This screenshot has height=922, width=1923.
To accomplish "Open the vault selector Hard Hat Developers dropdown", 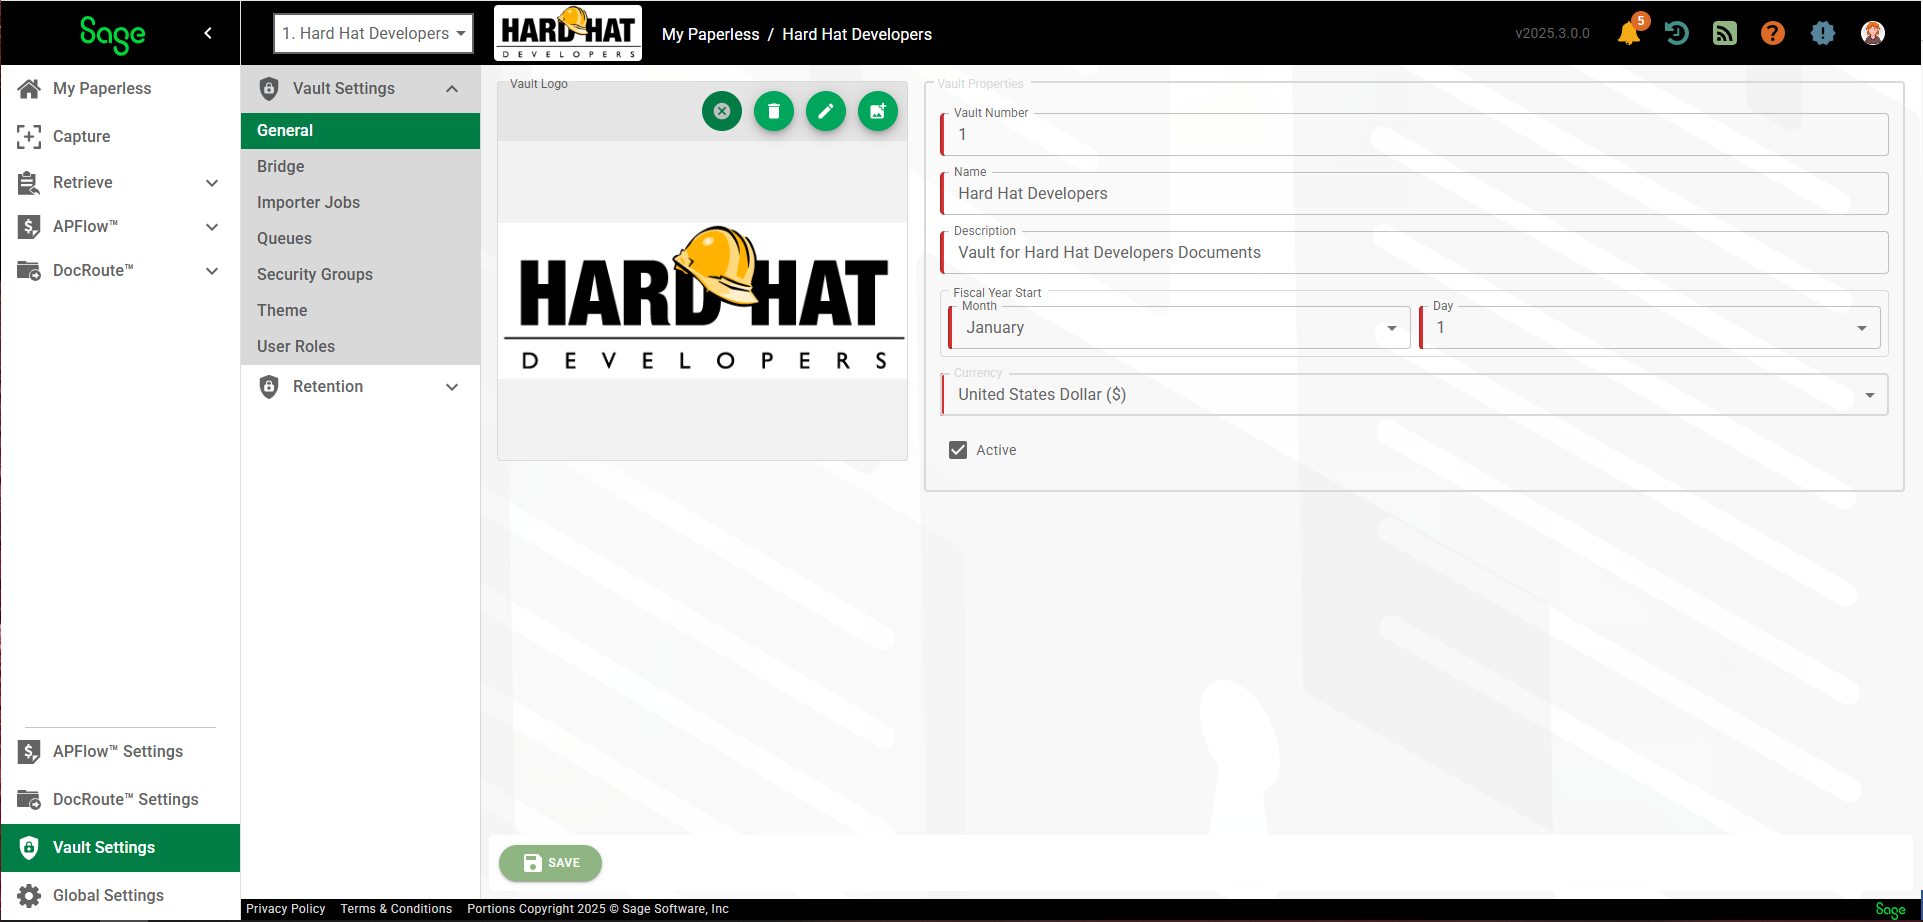I will pos(373,33).
